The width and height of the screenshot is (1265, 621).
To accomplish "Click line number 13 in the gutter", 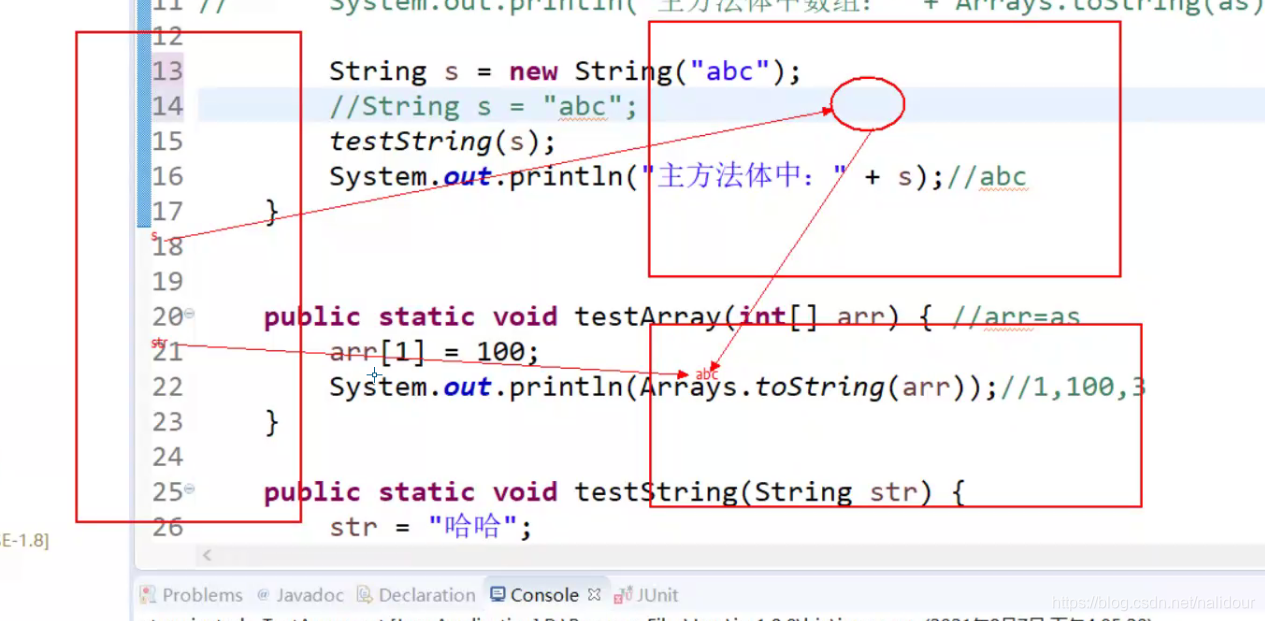I will pyautogui.click(x=167, y=71).
